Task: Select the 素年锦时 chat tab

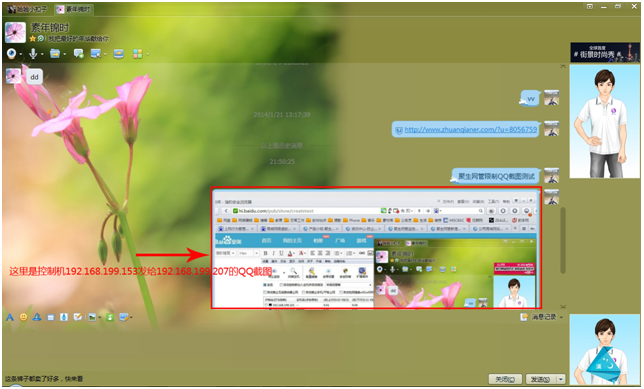Action: (x=74, y=9)
